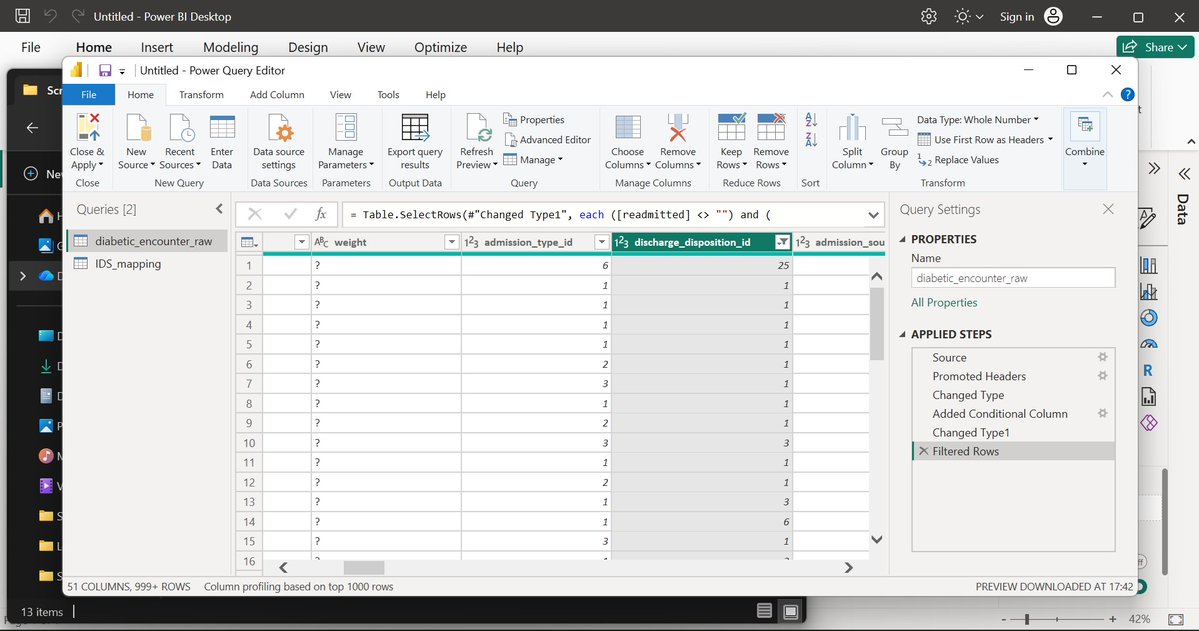
Task: Switch to the Transform tab
Action: click(x=201, y=95)
